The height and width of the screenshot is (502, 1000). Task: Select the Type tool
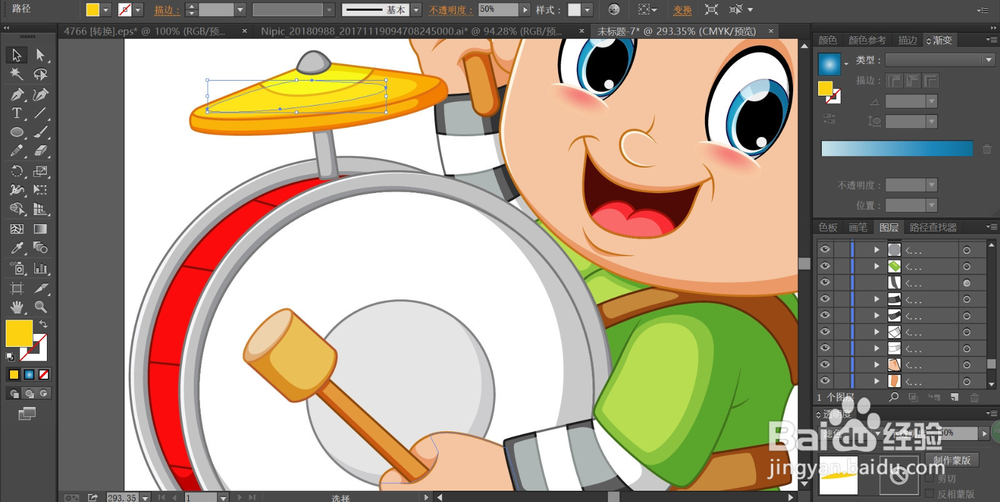pyautogui.click(x=17, y=114)
